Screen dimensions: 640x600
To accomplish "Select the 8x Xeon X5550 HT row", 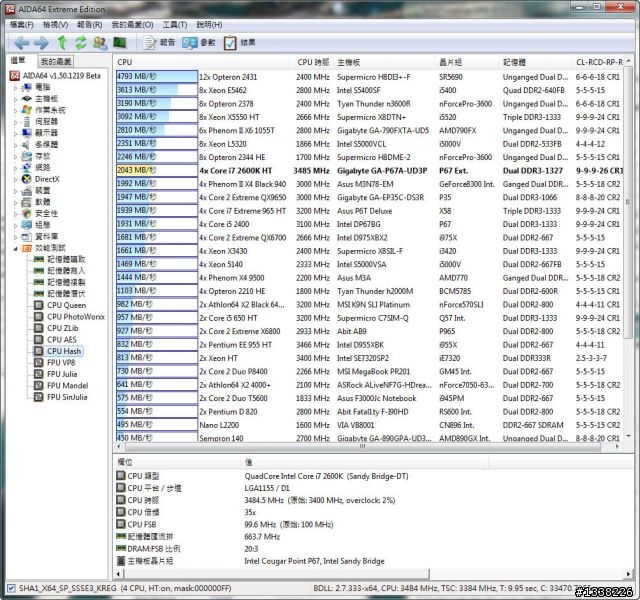I will click(369, 117).
